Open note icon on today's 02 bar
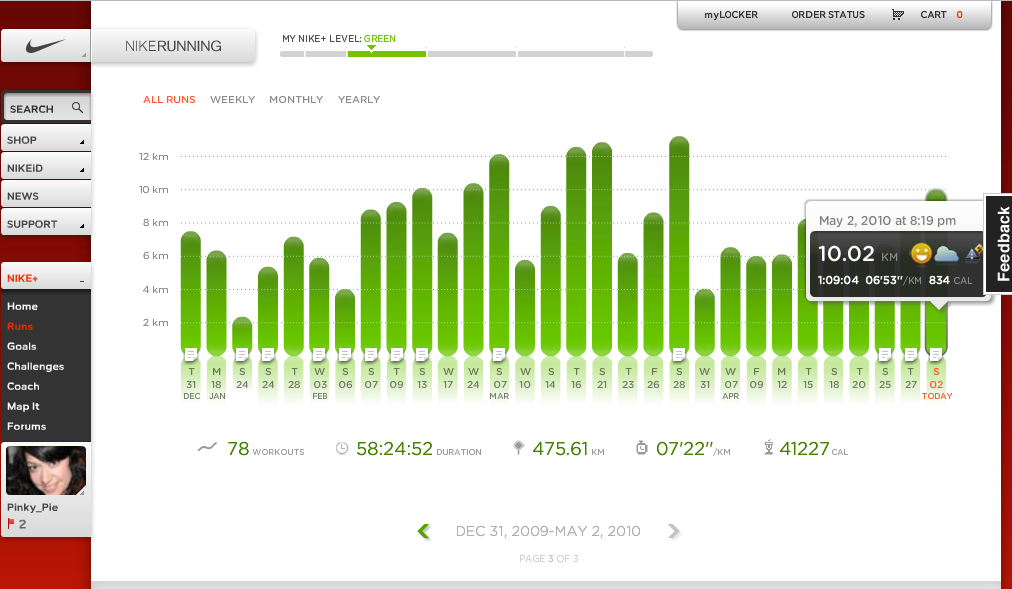1012x589 pixels. point(935,354)
